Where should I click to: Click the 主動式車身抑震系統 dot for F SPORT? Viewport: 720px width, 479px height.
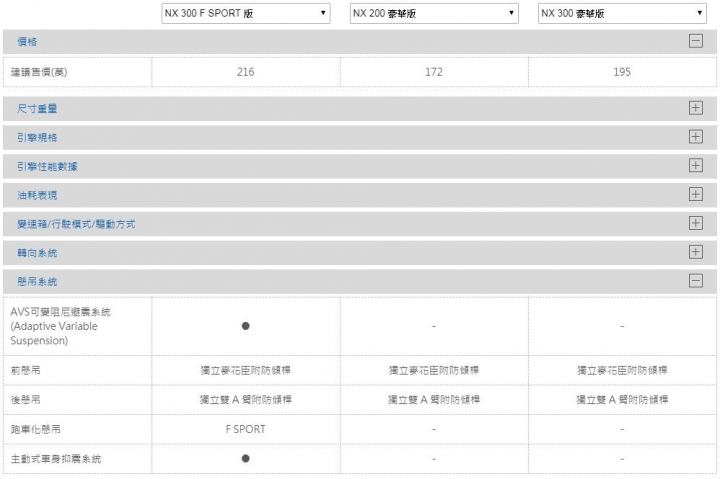point(246,458)
